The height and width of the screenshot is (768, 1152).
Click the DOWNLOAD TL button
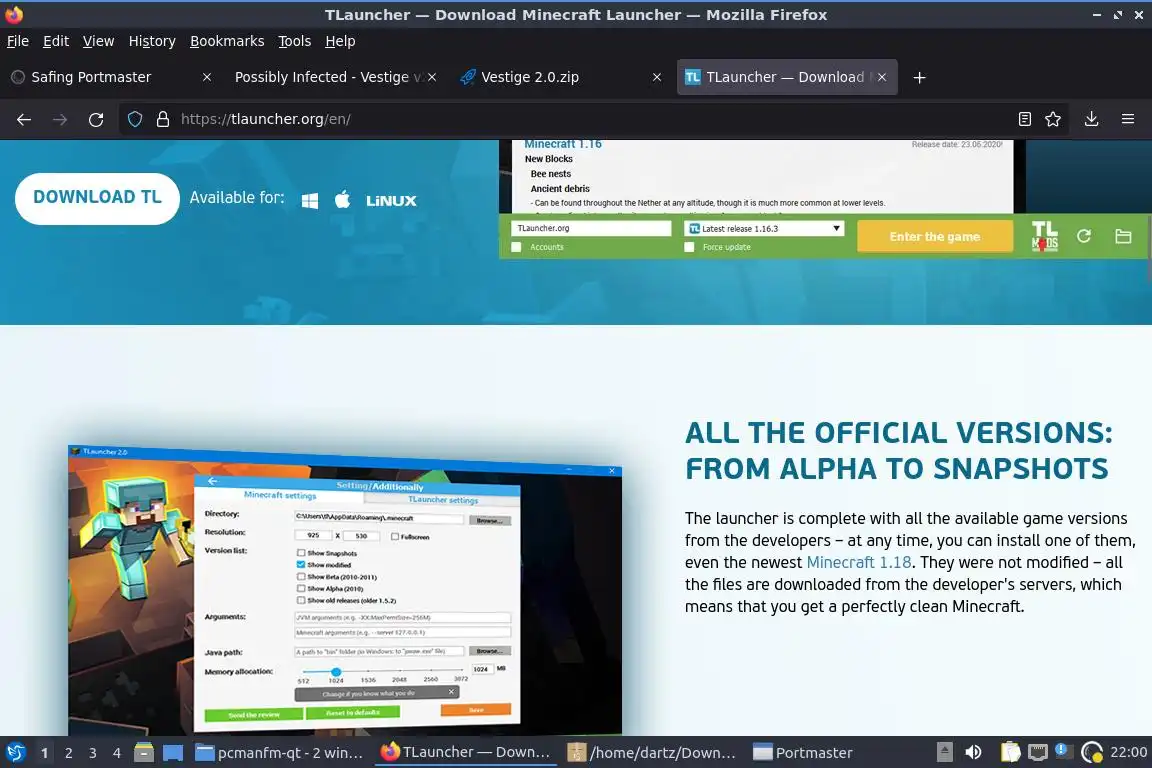pos(97,198)
